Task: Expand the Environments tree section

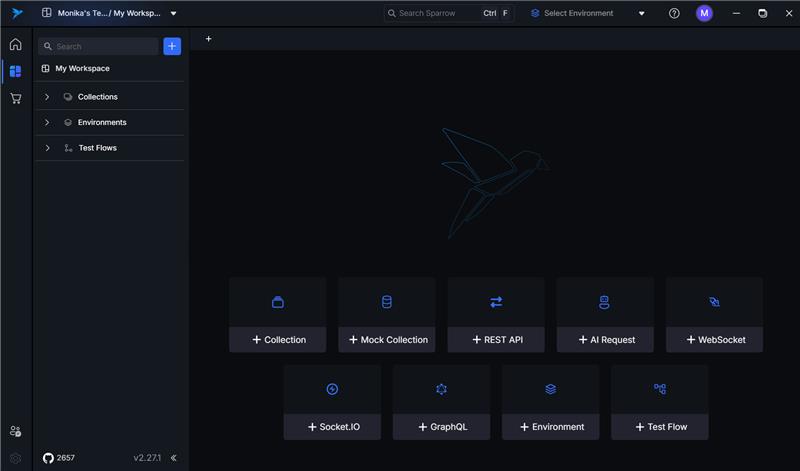Action: pyautogui.click(x=47, y=122)
